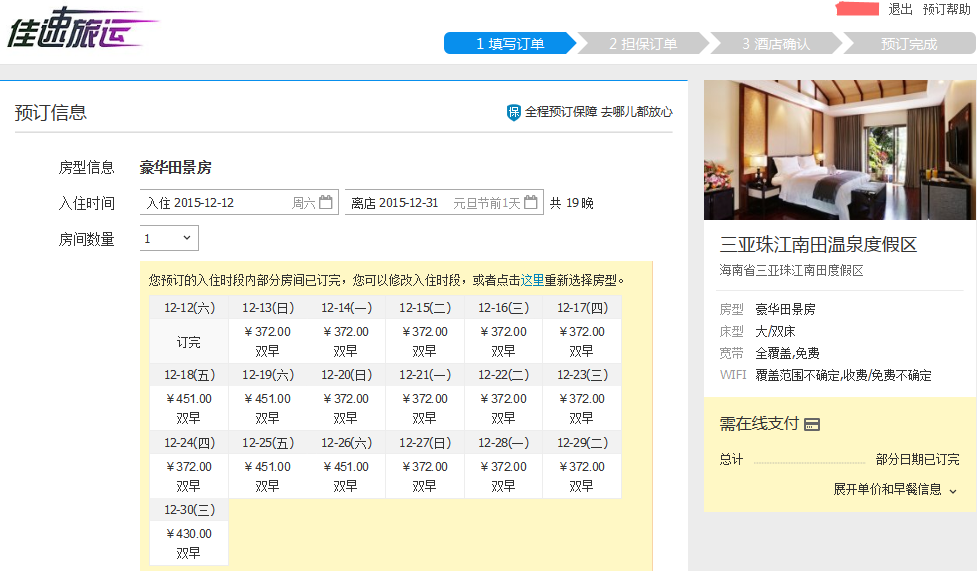Click the online payment card icon
The height and width of the screenshot is (571, 977).
[x=812, y=425]
